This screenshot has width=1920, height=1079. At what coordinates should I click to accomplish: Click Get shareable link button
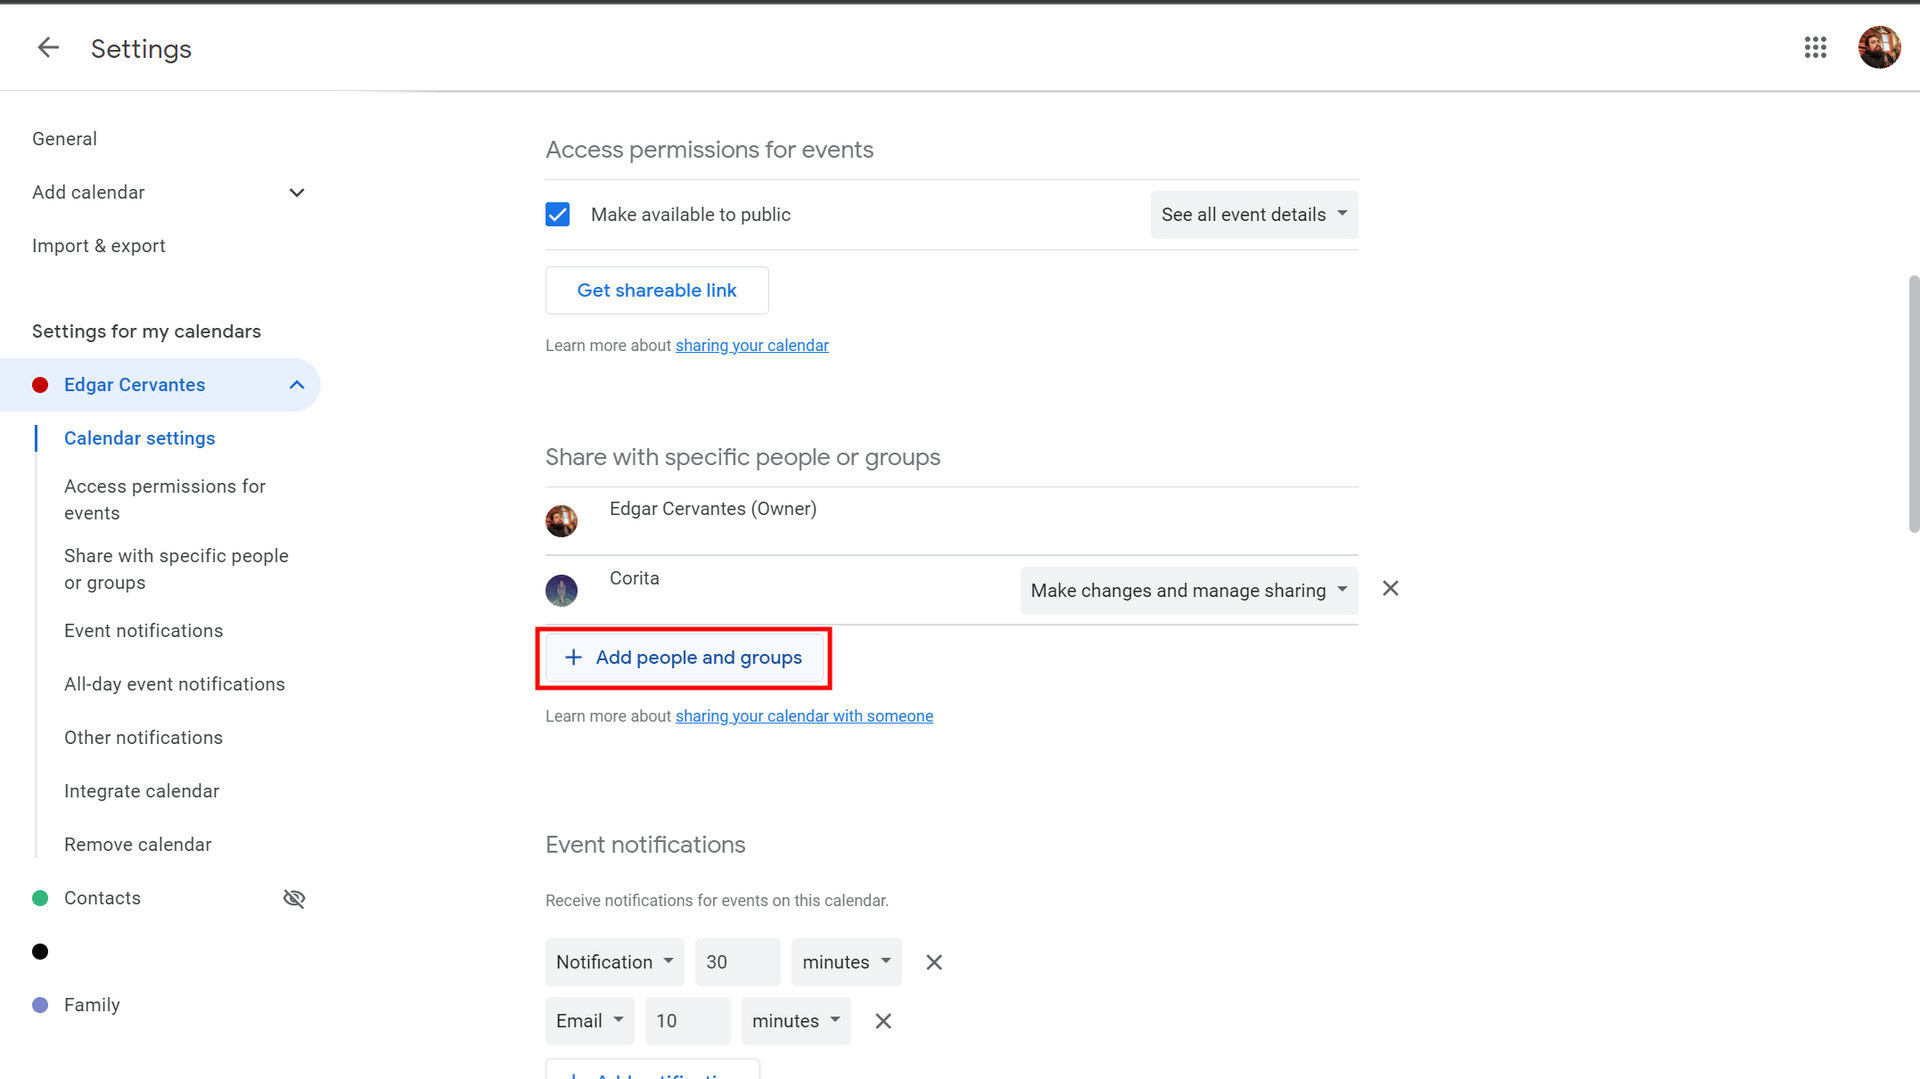[656, 290]
